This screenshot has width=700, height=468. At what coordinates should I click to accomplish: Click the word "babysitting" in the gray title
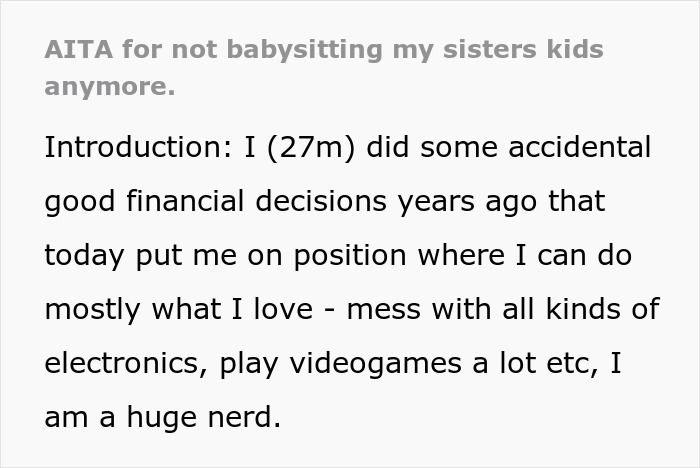click(304, 50)
